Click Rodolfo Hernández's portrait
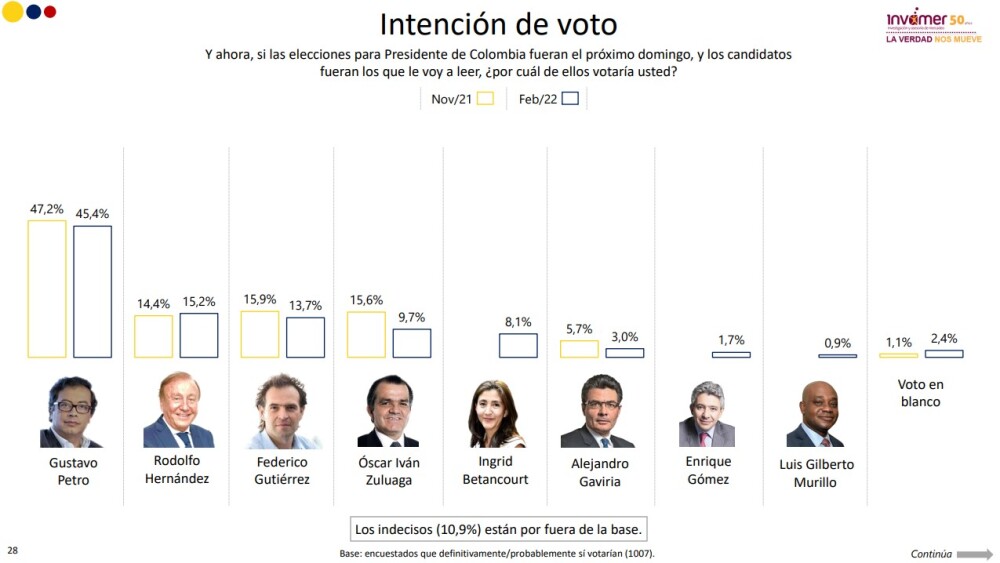This screenshot has height=563, width=1000. point(178,409)
